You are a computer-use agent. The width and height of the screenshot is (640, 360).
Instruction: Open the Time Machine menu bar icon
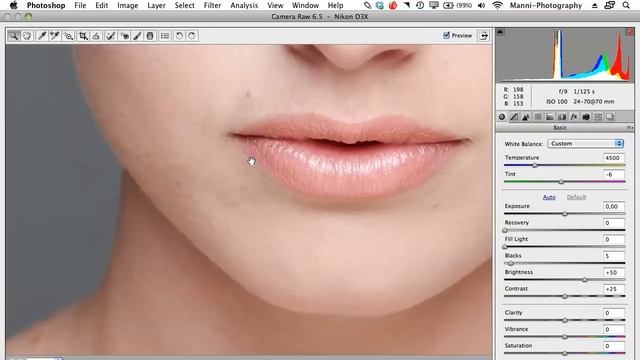pos(420,5)
